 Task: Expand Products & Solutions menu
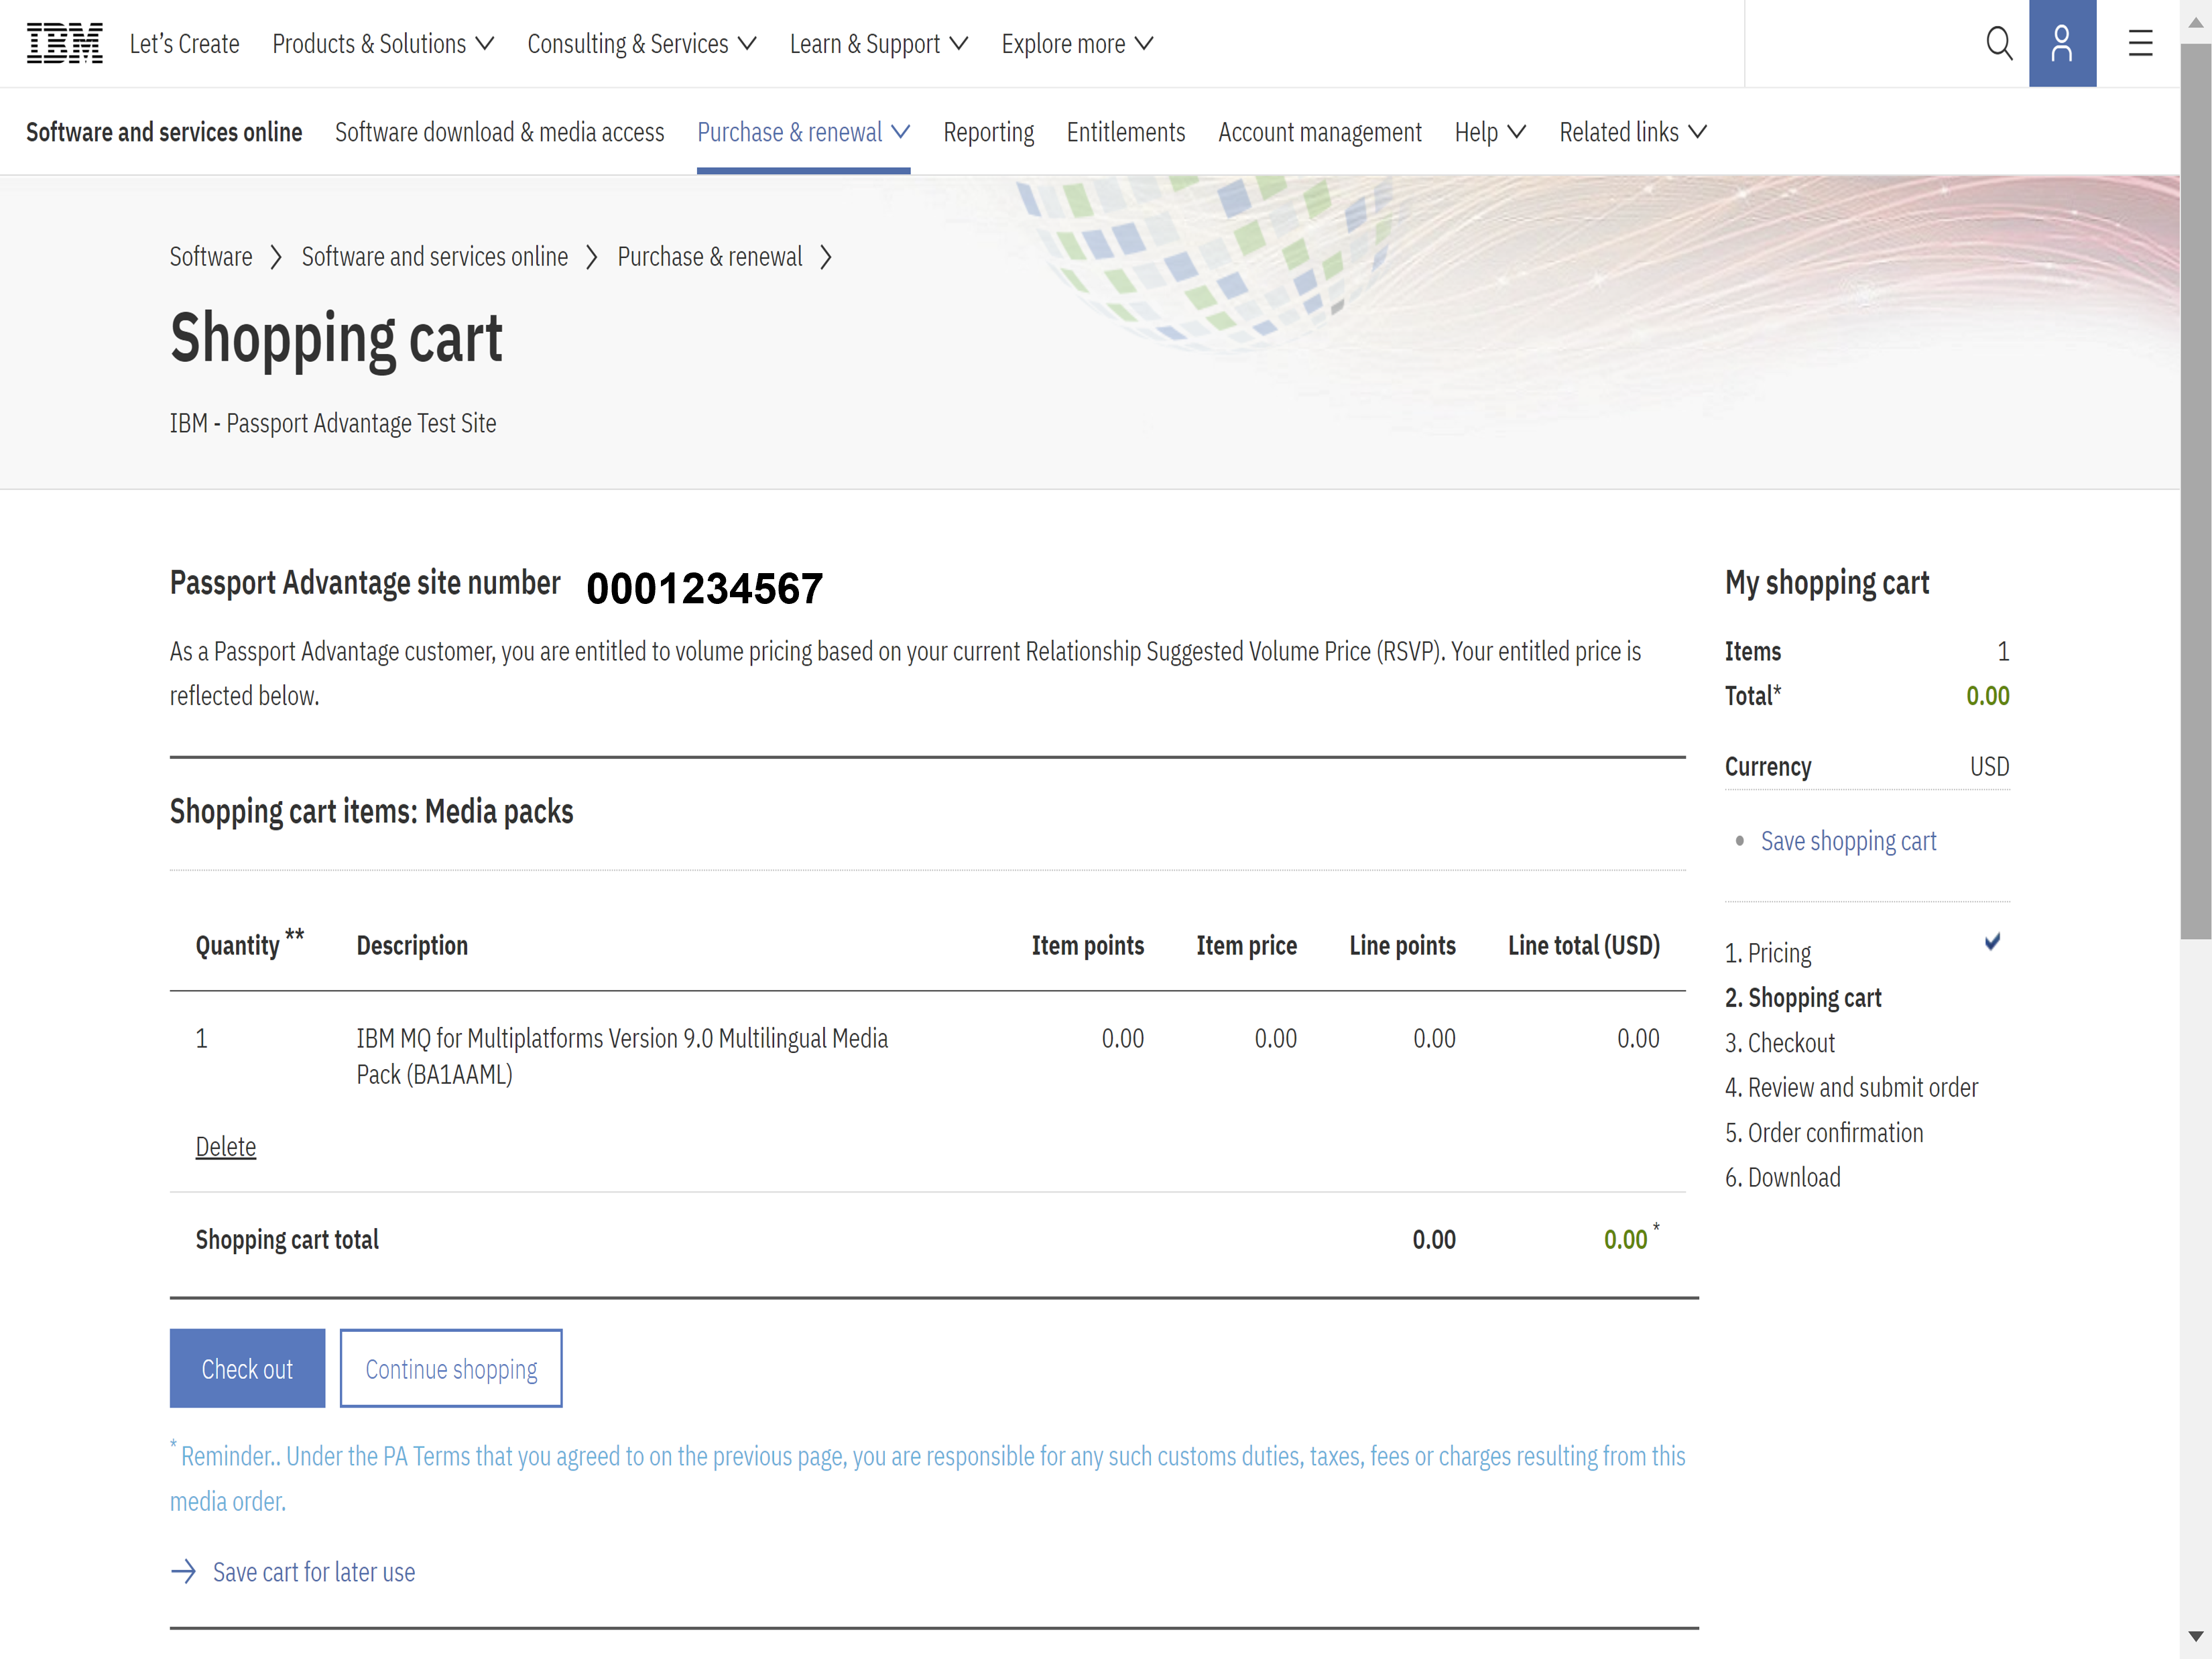click(383, 44)
